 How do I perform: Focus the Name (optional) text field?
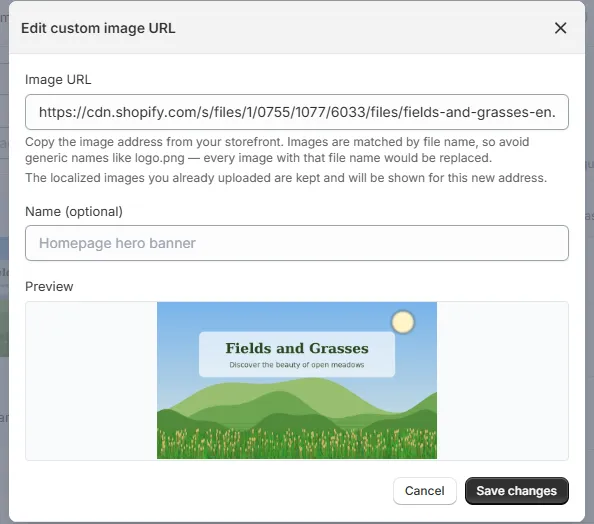(x=297, y=243)
